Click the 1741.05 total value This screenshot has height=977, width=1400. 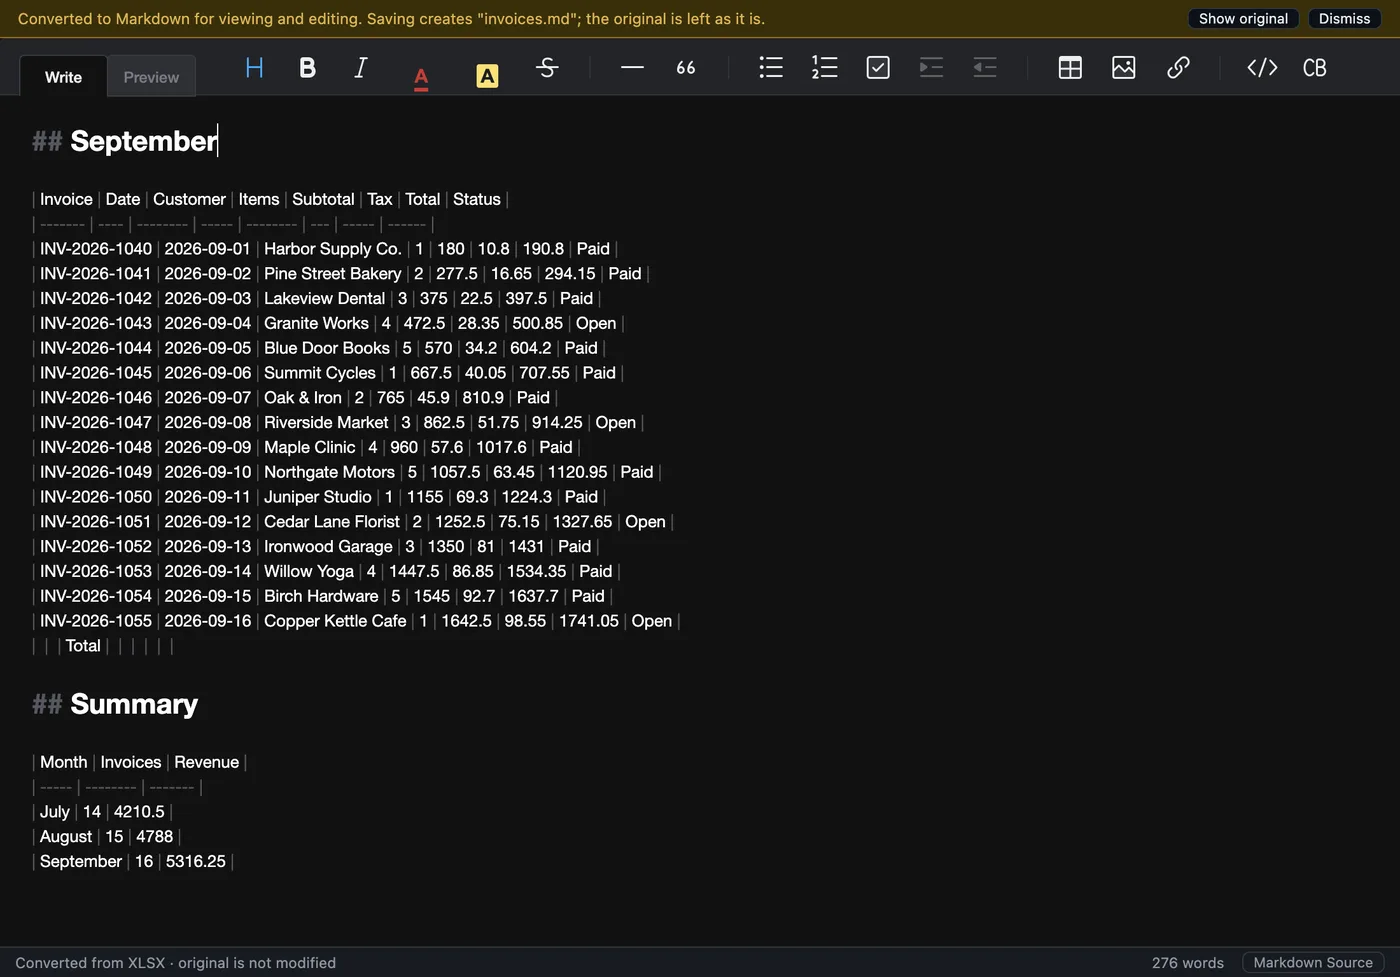coord(589,621)
